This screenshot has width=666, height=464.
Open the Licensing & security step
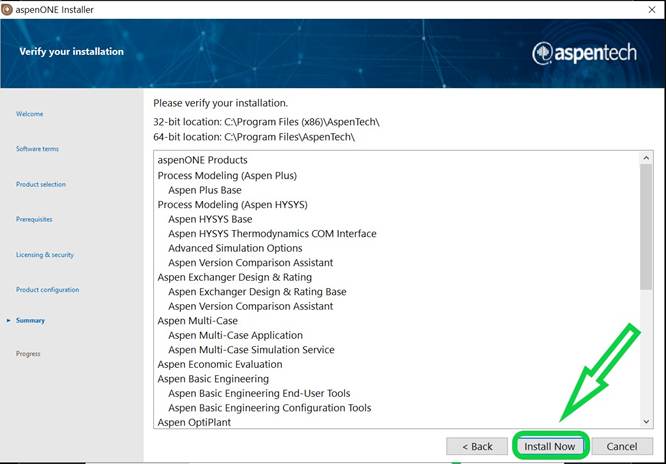pyautogui.click(x=45, y=255)
